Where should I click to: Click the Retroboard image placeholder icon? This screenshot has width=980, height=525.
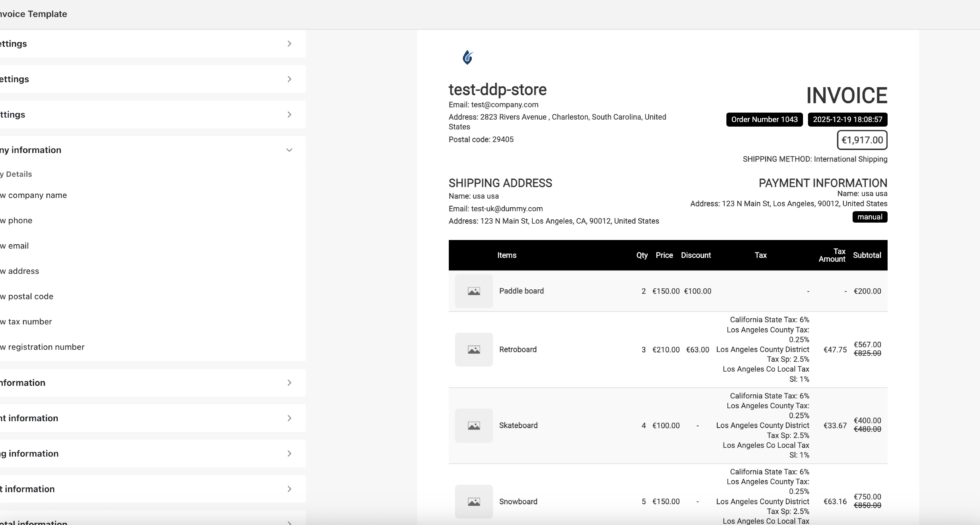(473, 349)
